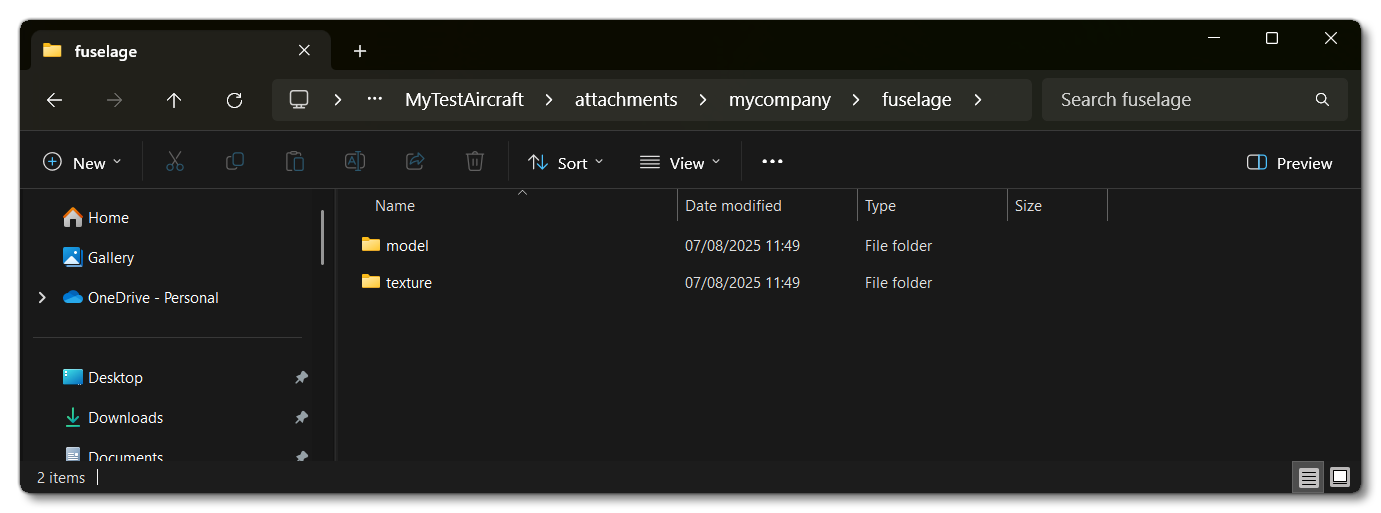
Task: Click the Share icon in toolbar
Action: [415, 162]
